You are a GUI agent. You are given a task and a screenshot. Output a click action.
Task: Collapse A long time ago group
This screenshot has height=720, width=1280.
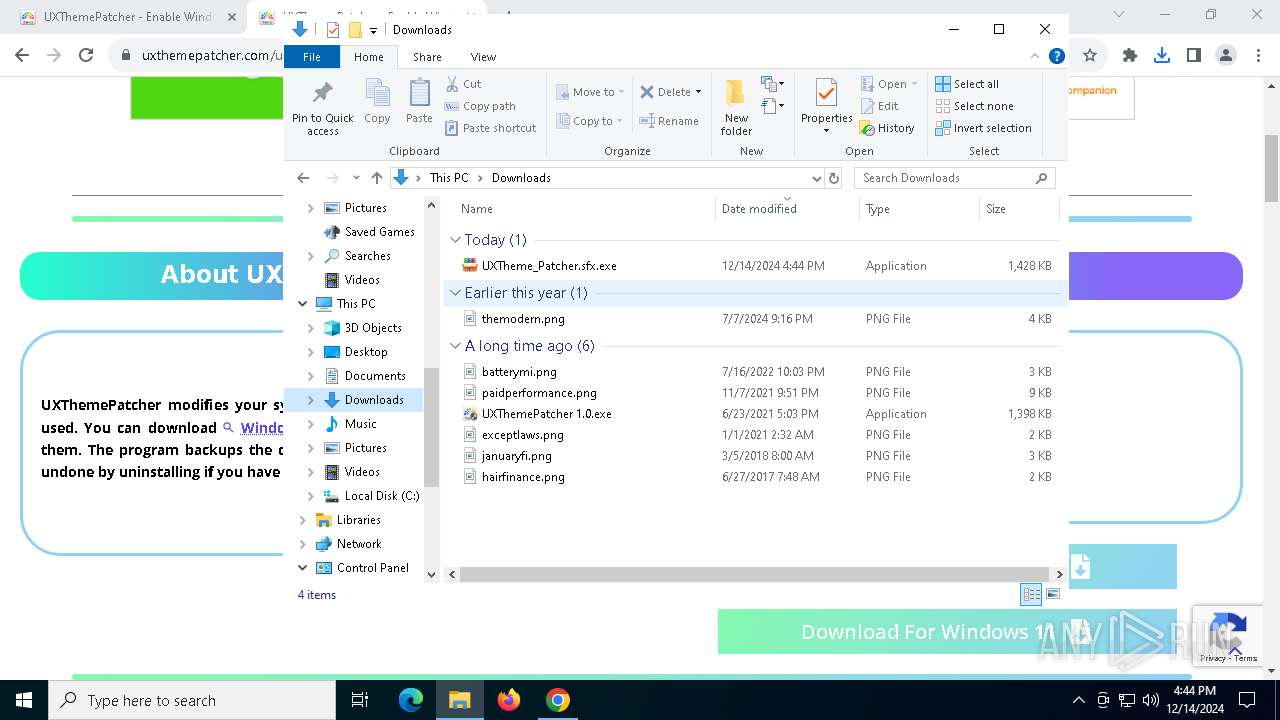coord(456,346)
